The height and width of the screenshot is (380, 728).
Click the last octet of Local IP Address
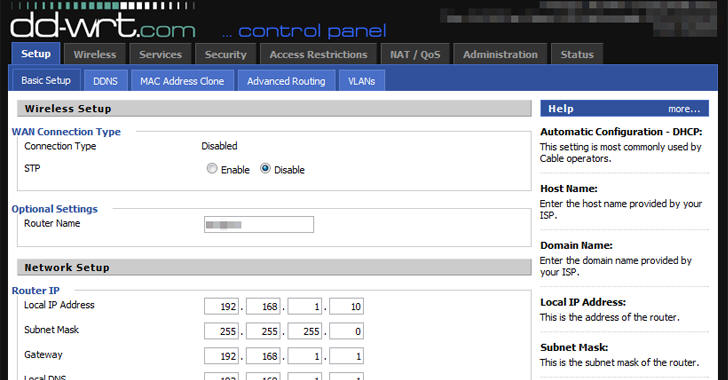(346, 307)
